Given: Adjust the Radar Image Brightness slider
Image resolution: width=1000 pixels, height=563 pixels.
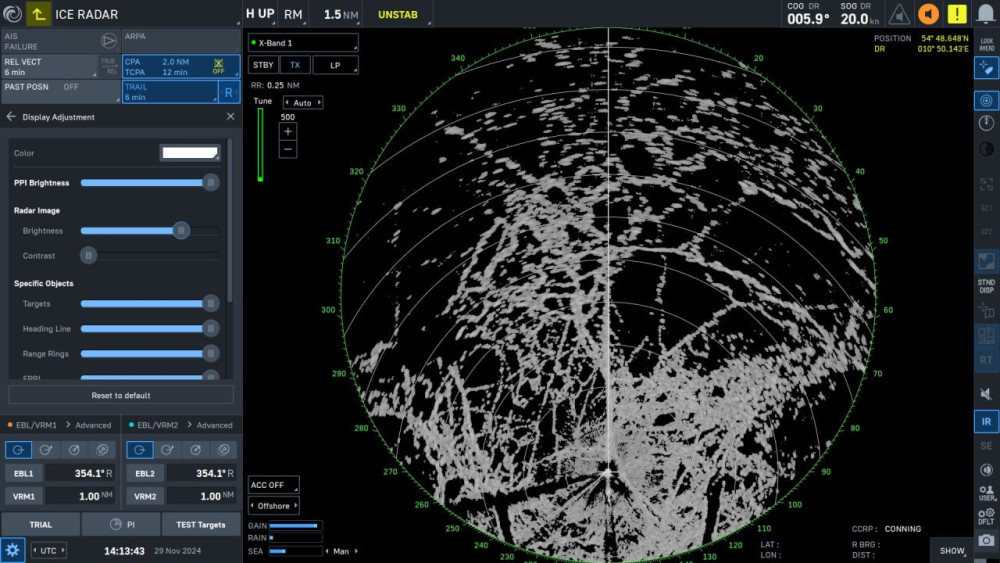Looking at the screenshot, I should [x=181, y=231].
